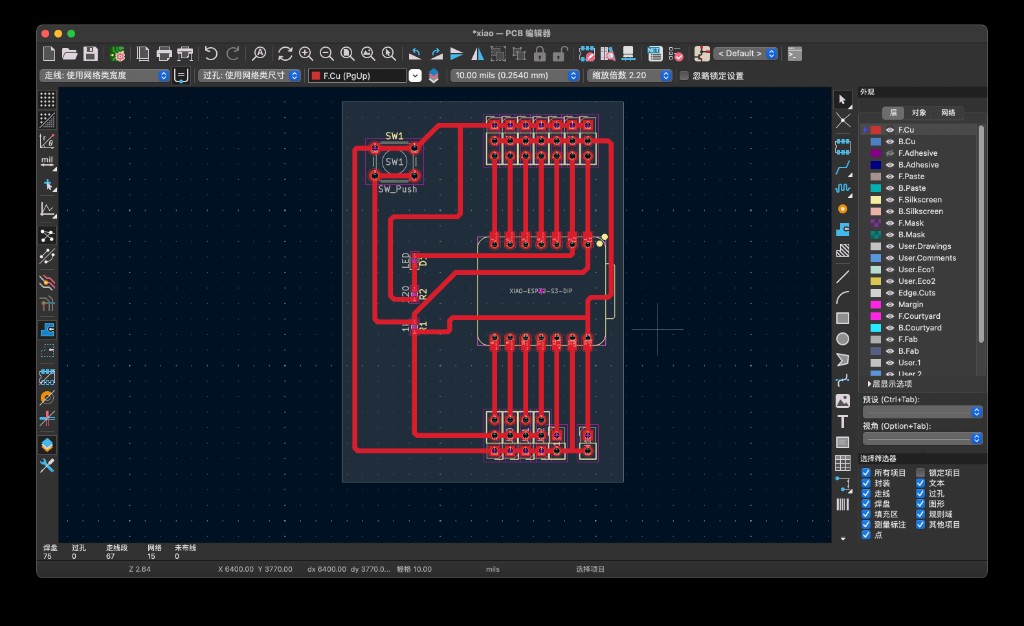The height and width of the screenshot is (626, 1024).
Task: Open the 预设 (Ctrl+Tab) dropdown
Action: click(x=922, y=412)
